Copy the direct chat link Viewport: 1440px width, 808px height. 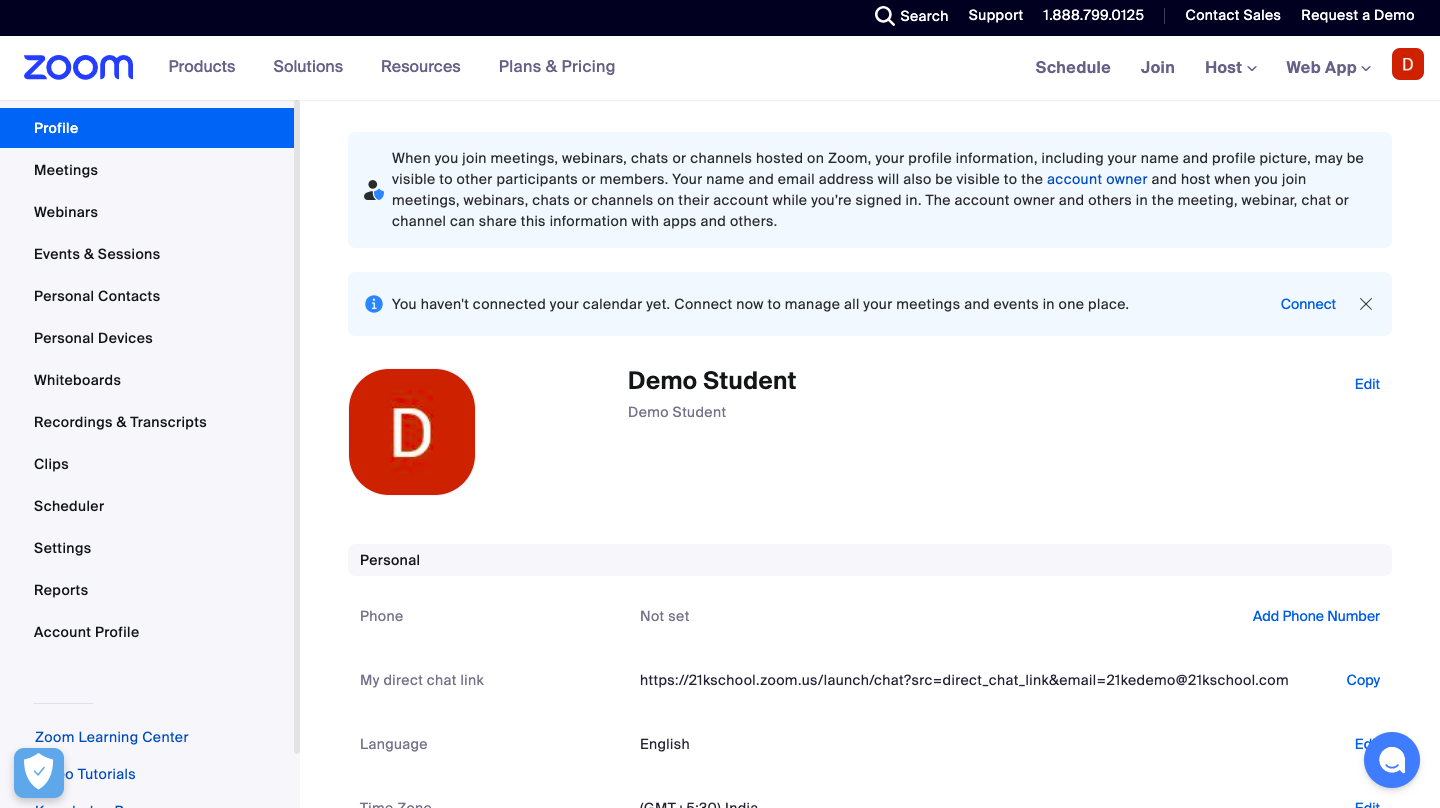point(1362,680)
